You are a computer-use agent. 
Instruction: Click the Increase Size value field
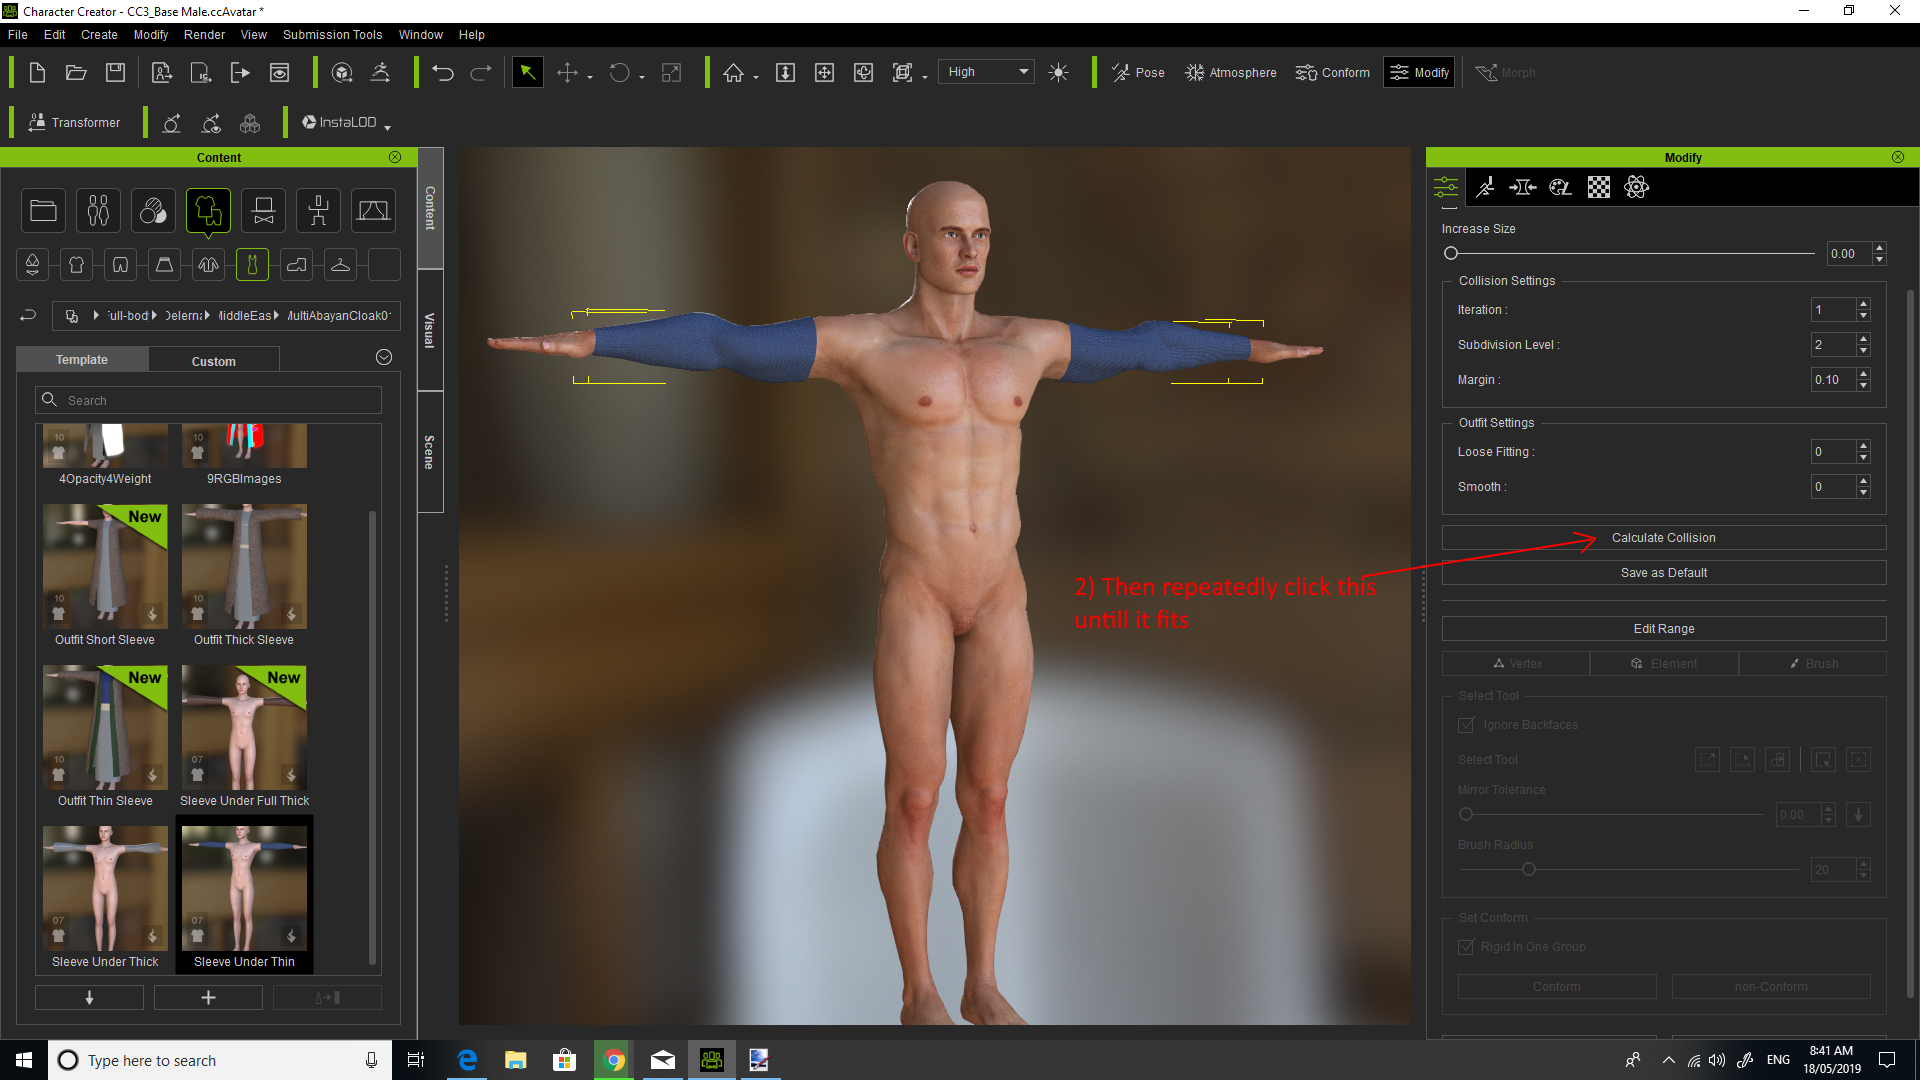click(x=1849, y=254)
